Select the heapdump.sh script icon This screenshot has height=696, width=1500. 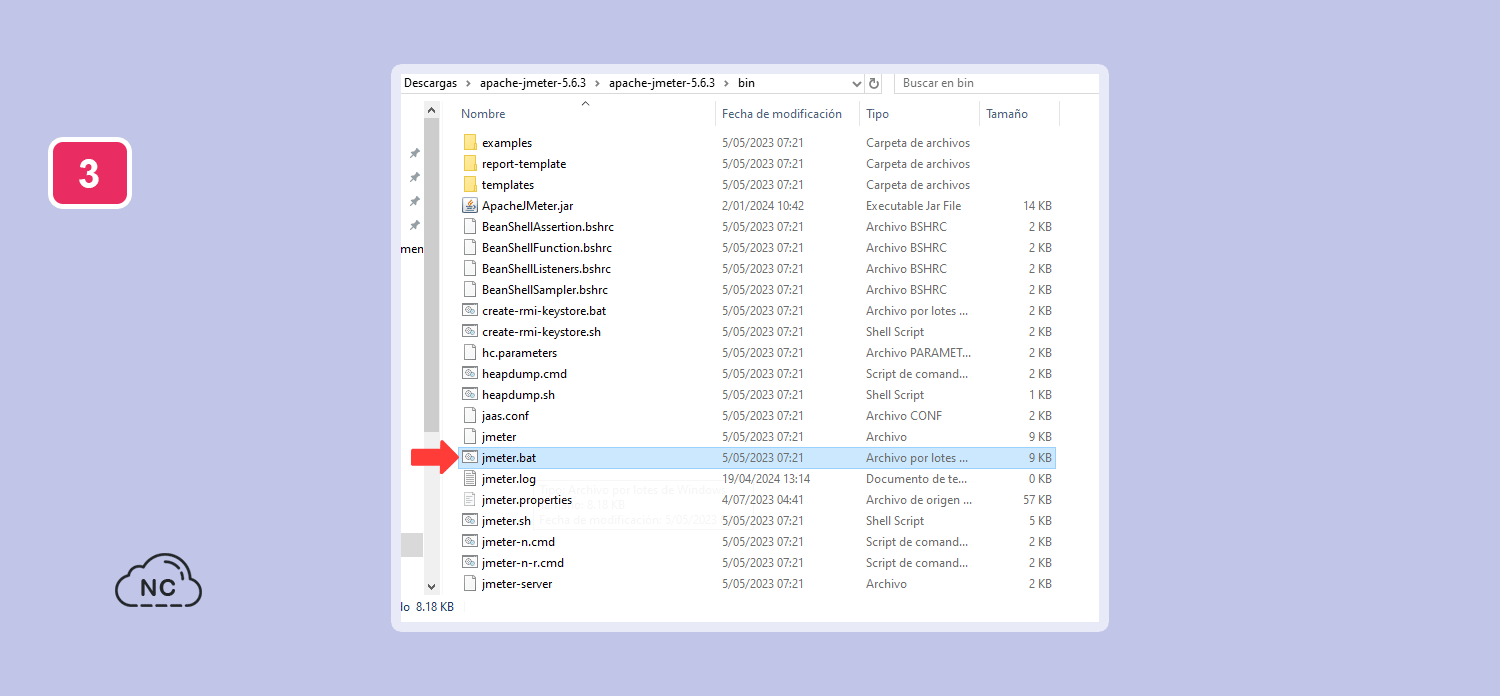pos(470,394)
